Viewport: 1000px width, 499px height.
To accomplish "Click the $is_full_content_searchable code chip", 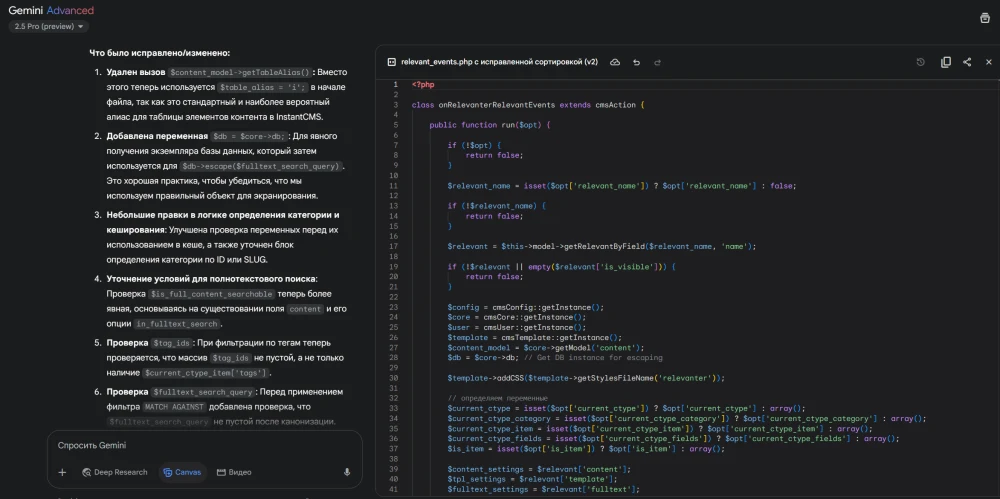I will pos(212,294).
